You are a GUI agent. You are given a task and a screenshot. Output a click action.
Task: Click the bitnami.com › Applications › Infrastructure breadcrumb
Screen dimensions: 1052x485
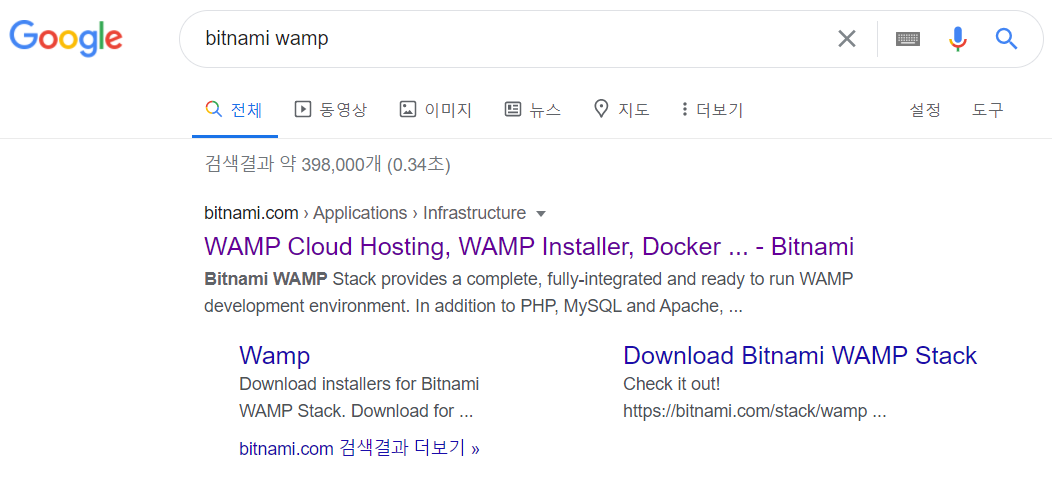tap(365, 213)
